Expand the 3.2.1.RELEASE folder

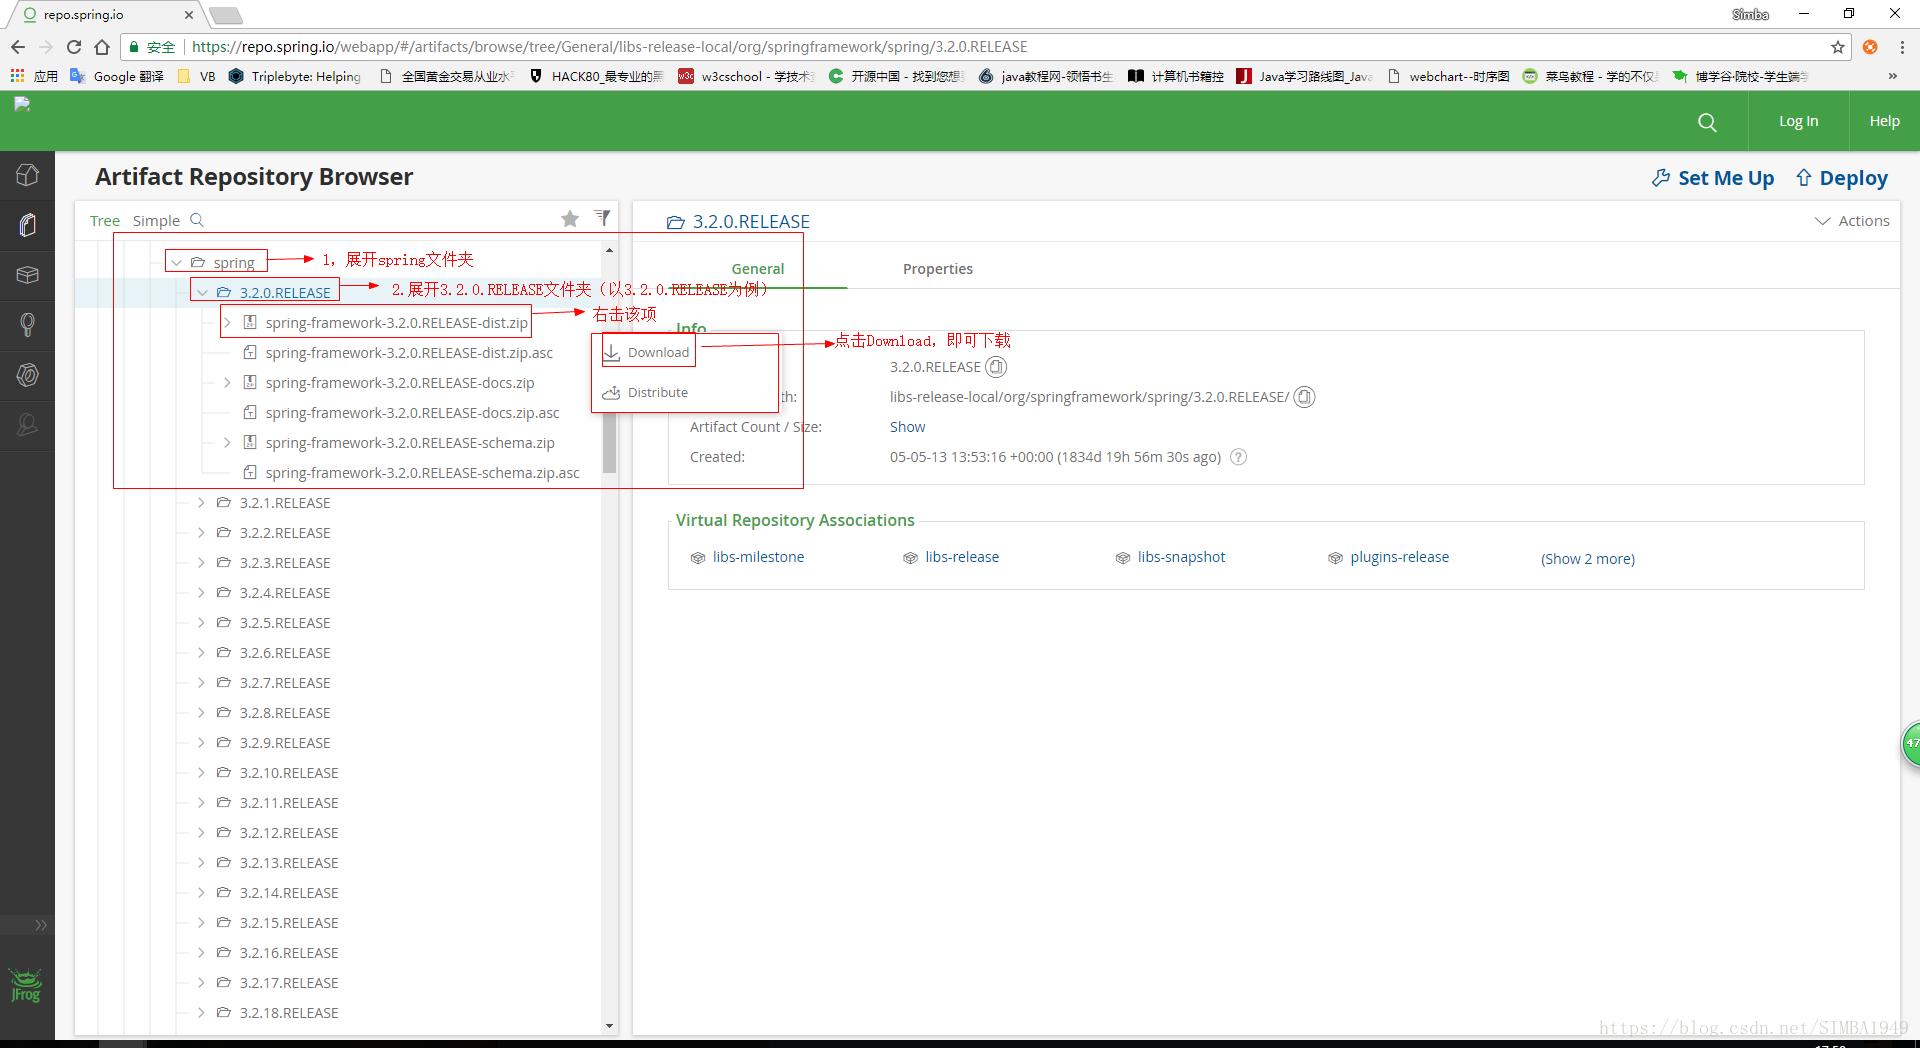tap(201, 502)
